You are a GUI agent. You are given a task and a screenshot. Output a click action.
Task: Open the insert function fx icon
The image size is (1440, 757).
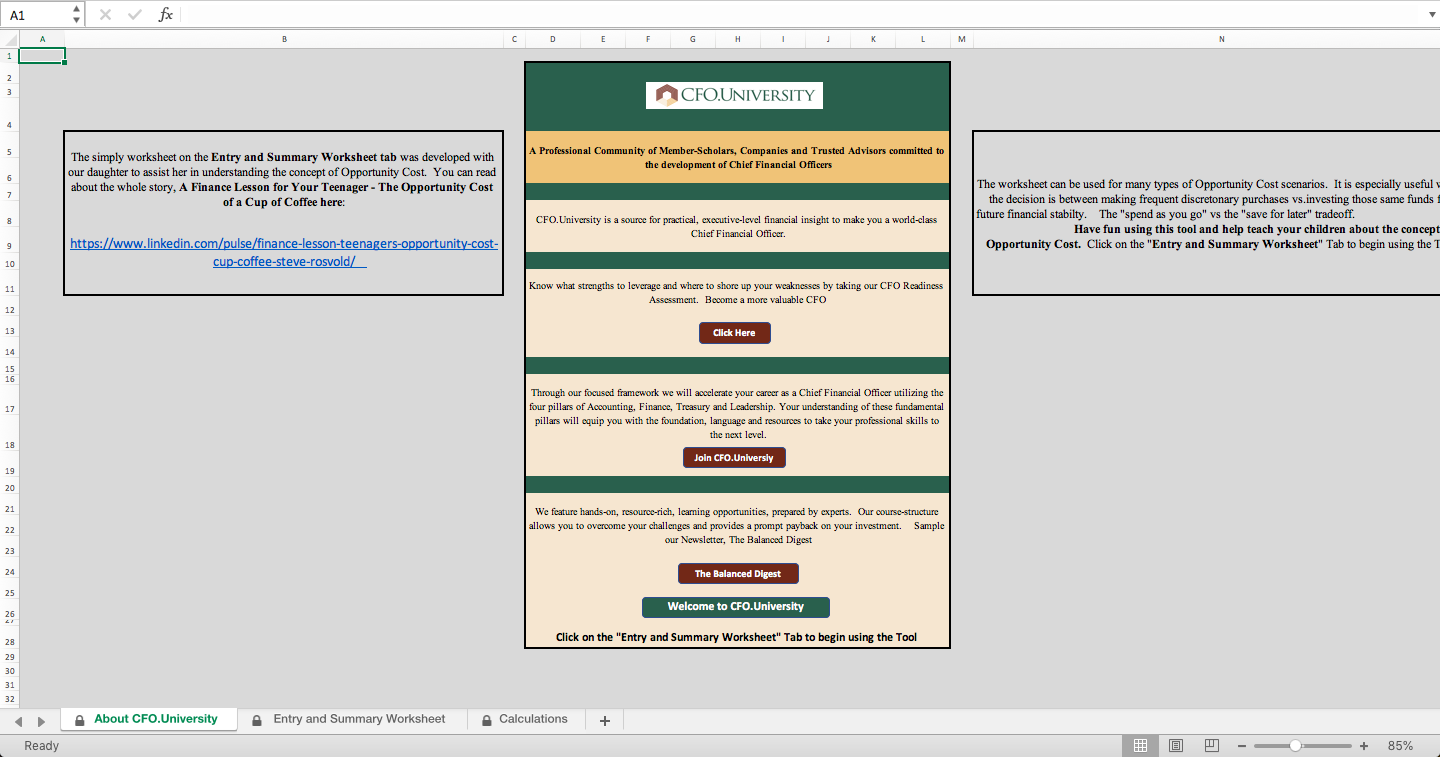[x=166, y=15]
